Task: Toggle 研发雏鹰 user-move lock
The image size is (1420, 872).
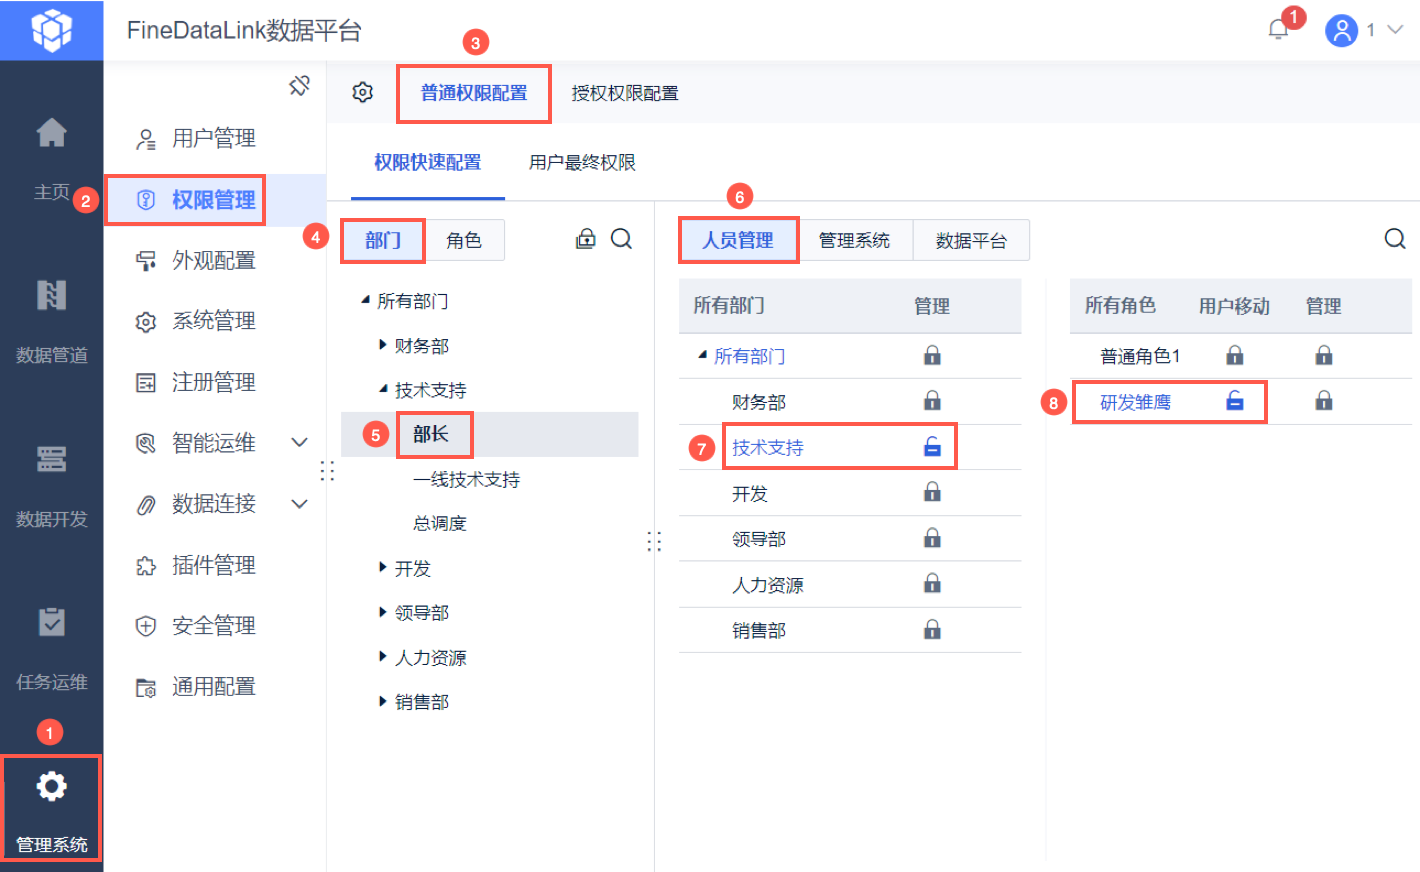Action: point(1235,401)
